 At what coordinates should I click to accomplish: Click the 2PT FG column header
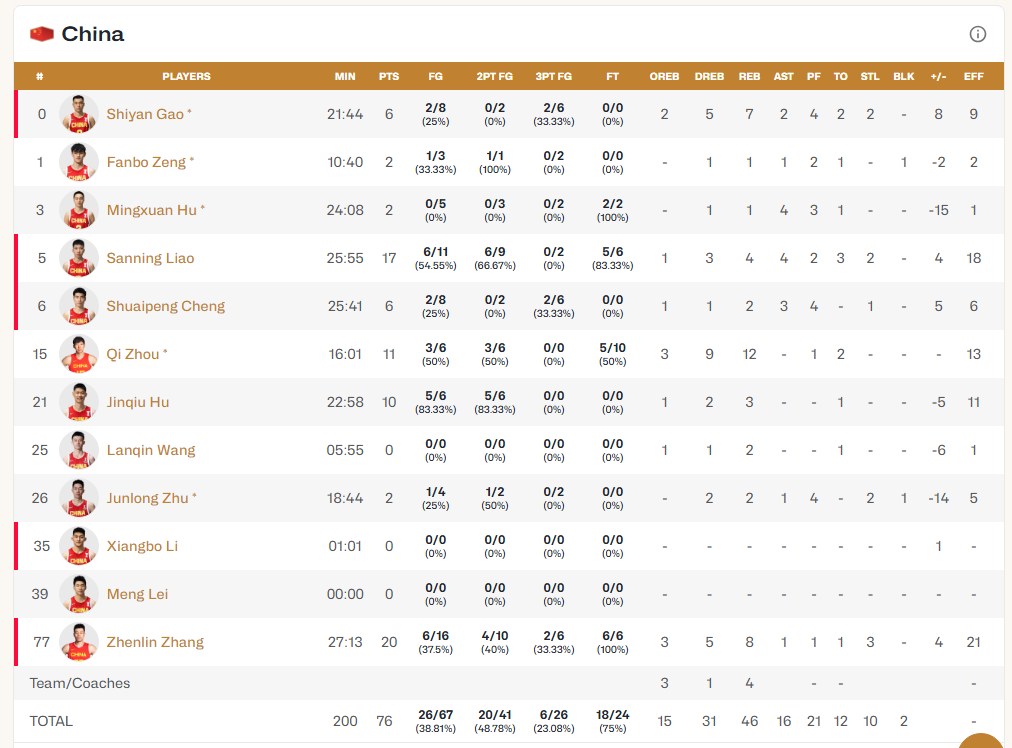coord(495,76)
